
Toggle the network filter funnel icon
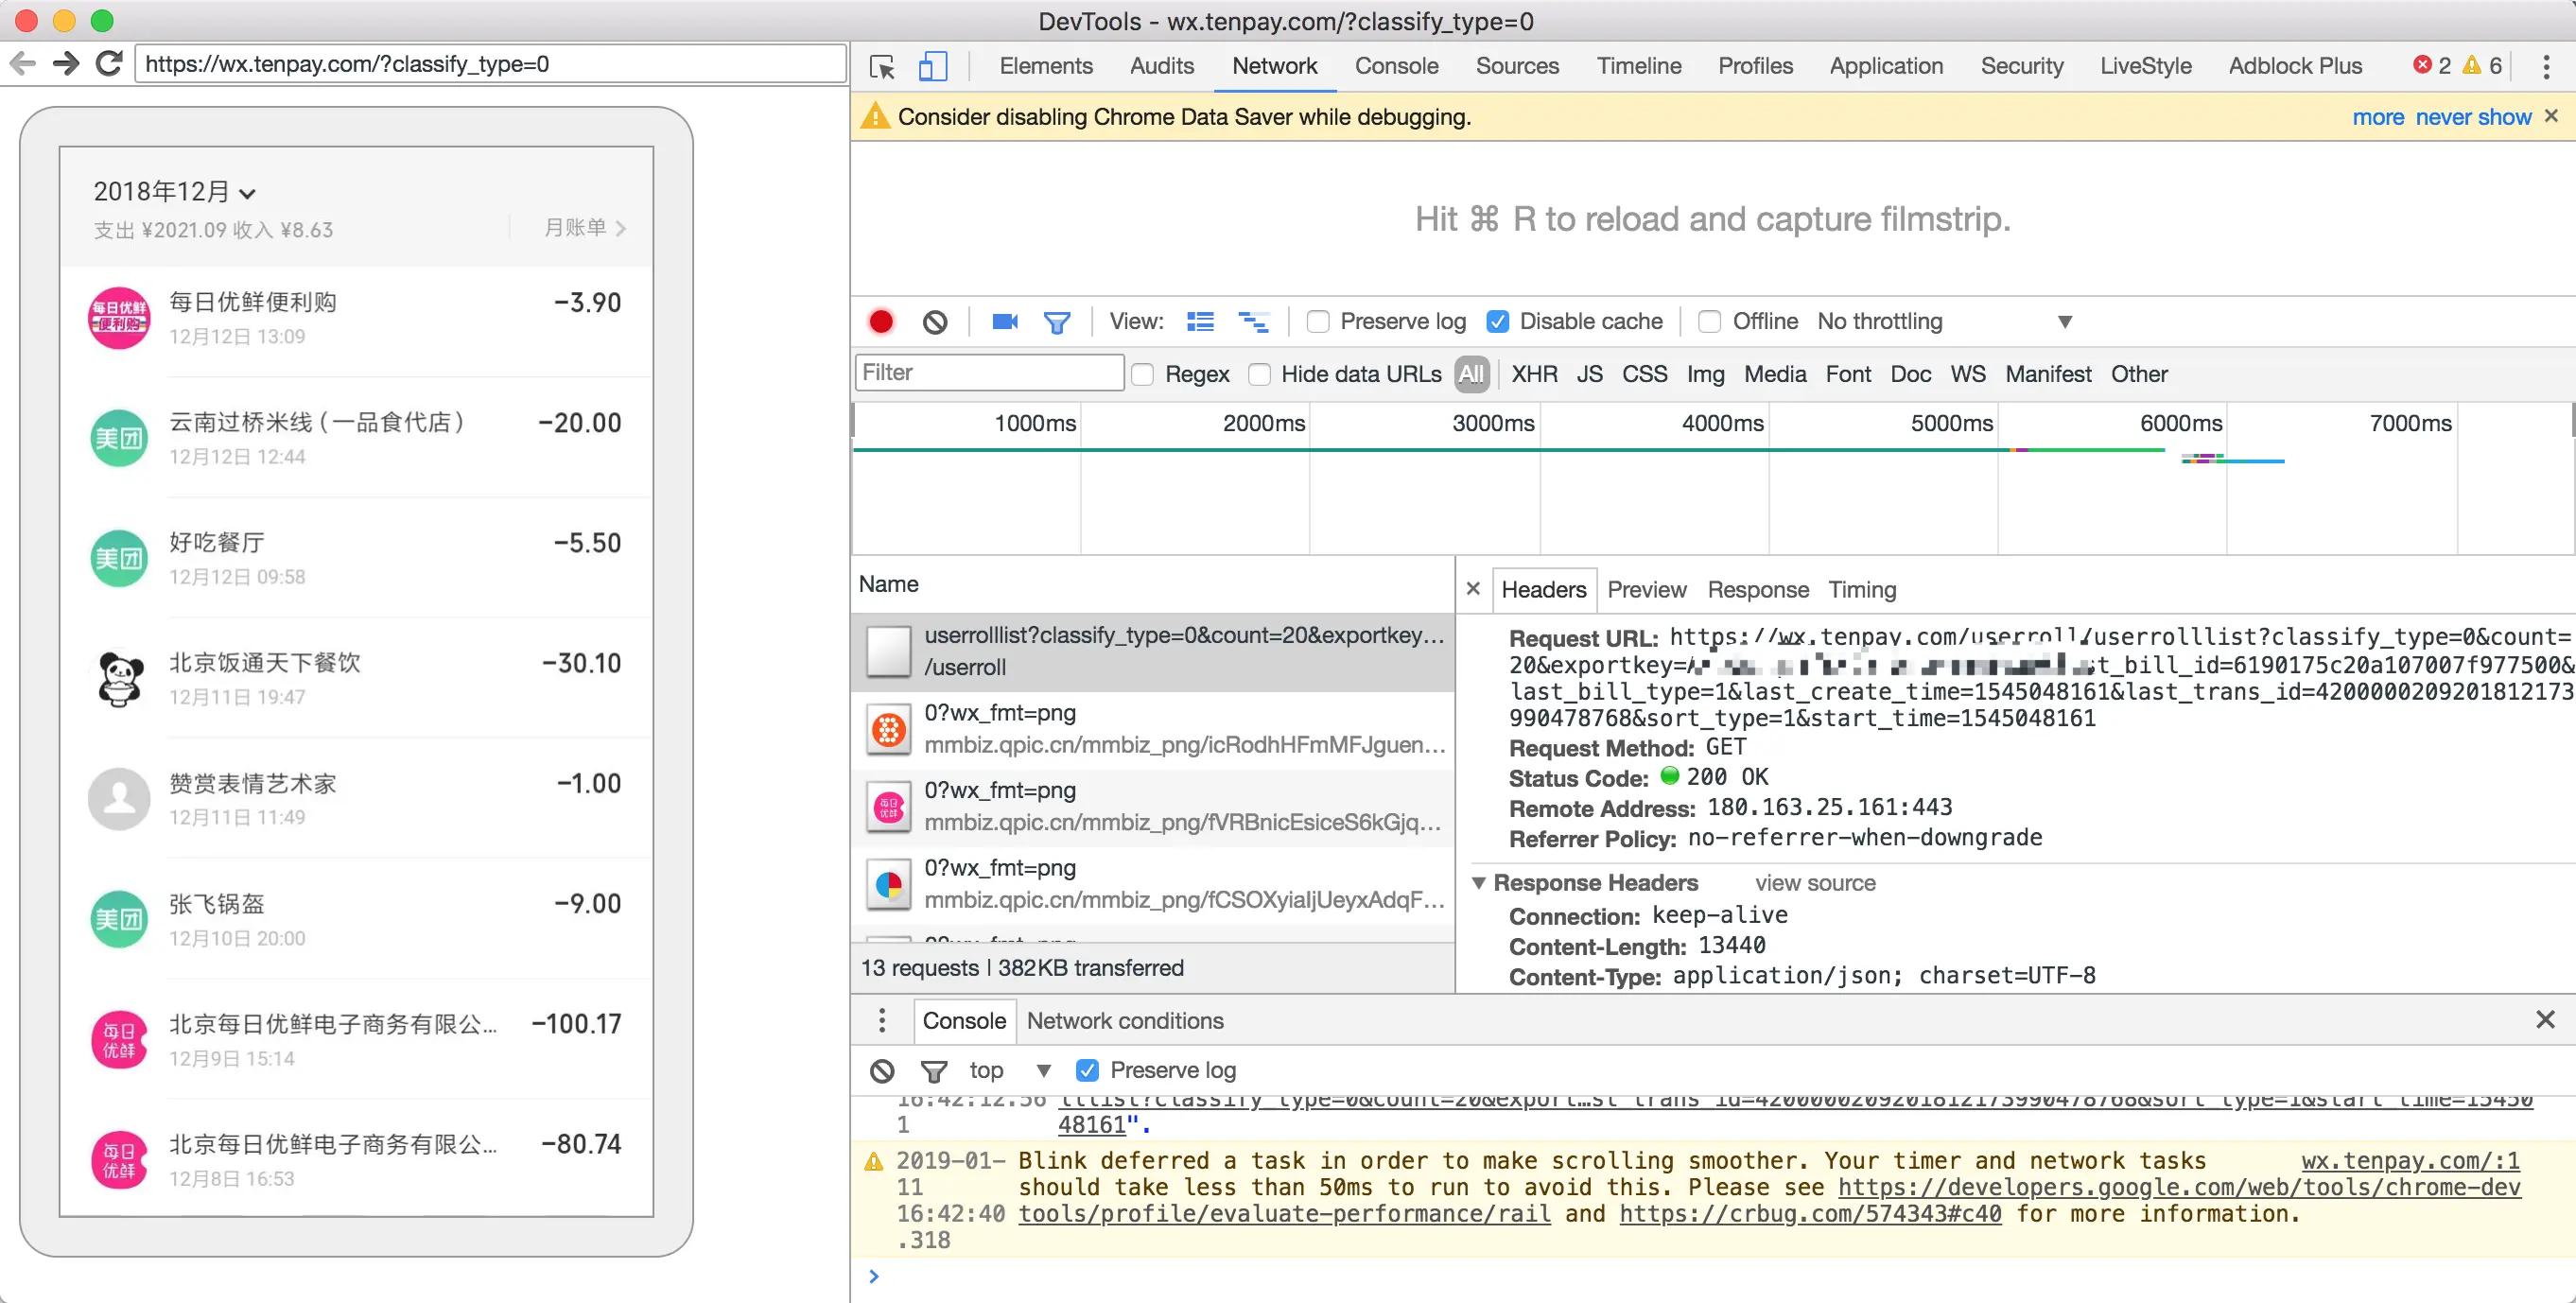click(1056, 322)
